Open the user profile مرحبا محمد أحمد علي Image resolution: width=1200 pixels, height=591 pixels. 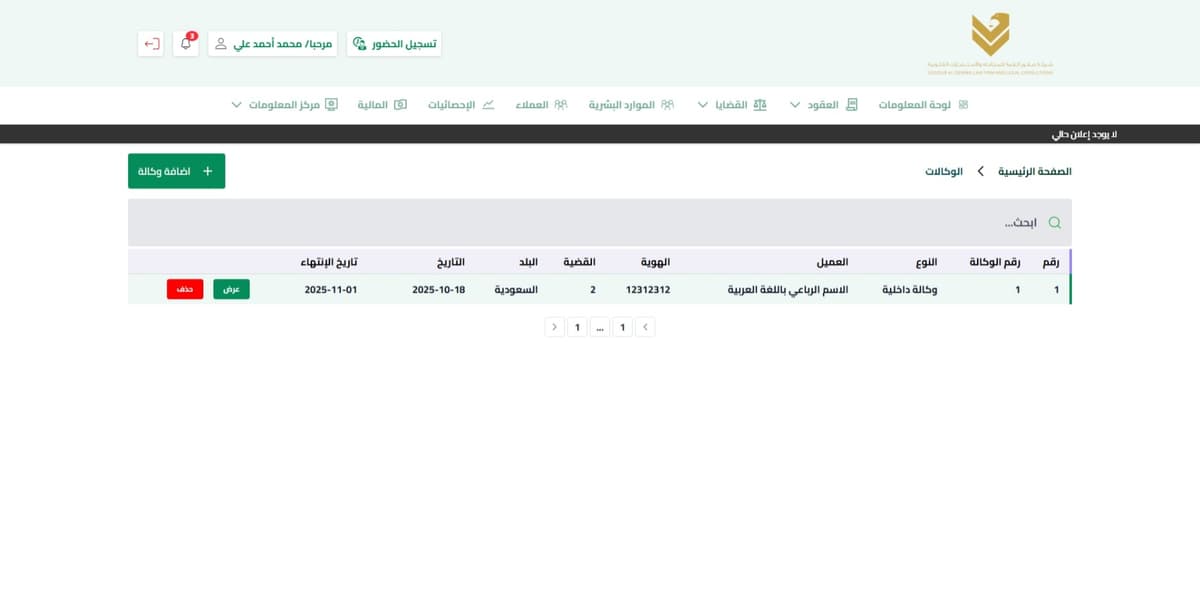[273, 44]
